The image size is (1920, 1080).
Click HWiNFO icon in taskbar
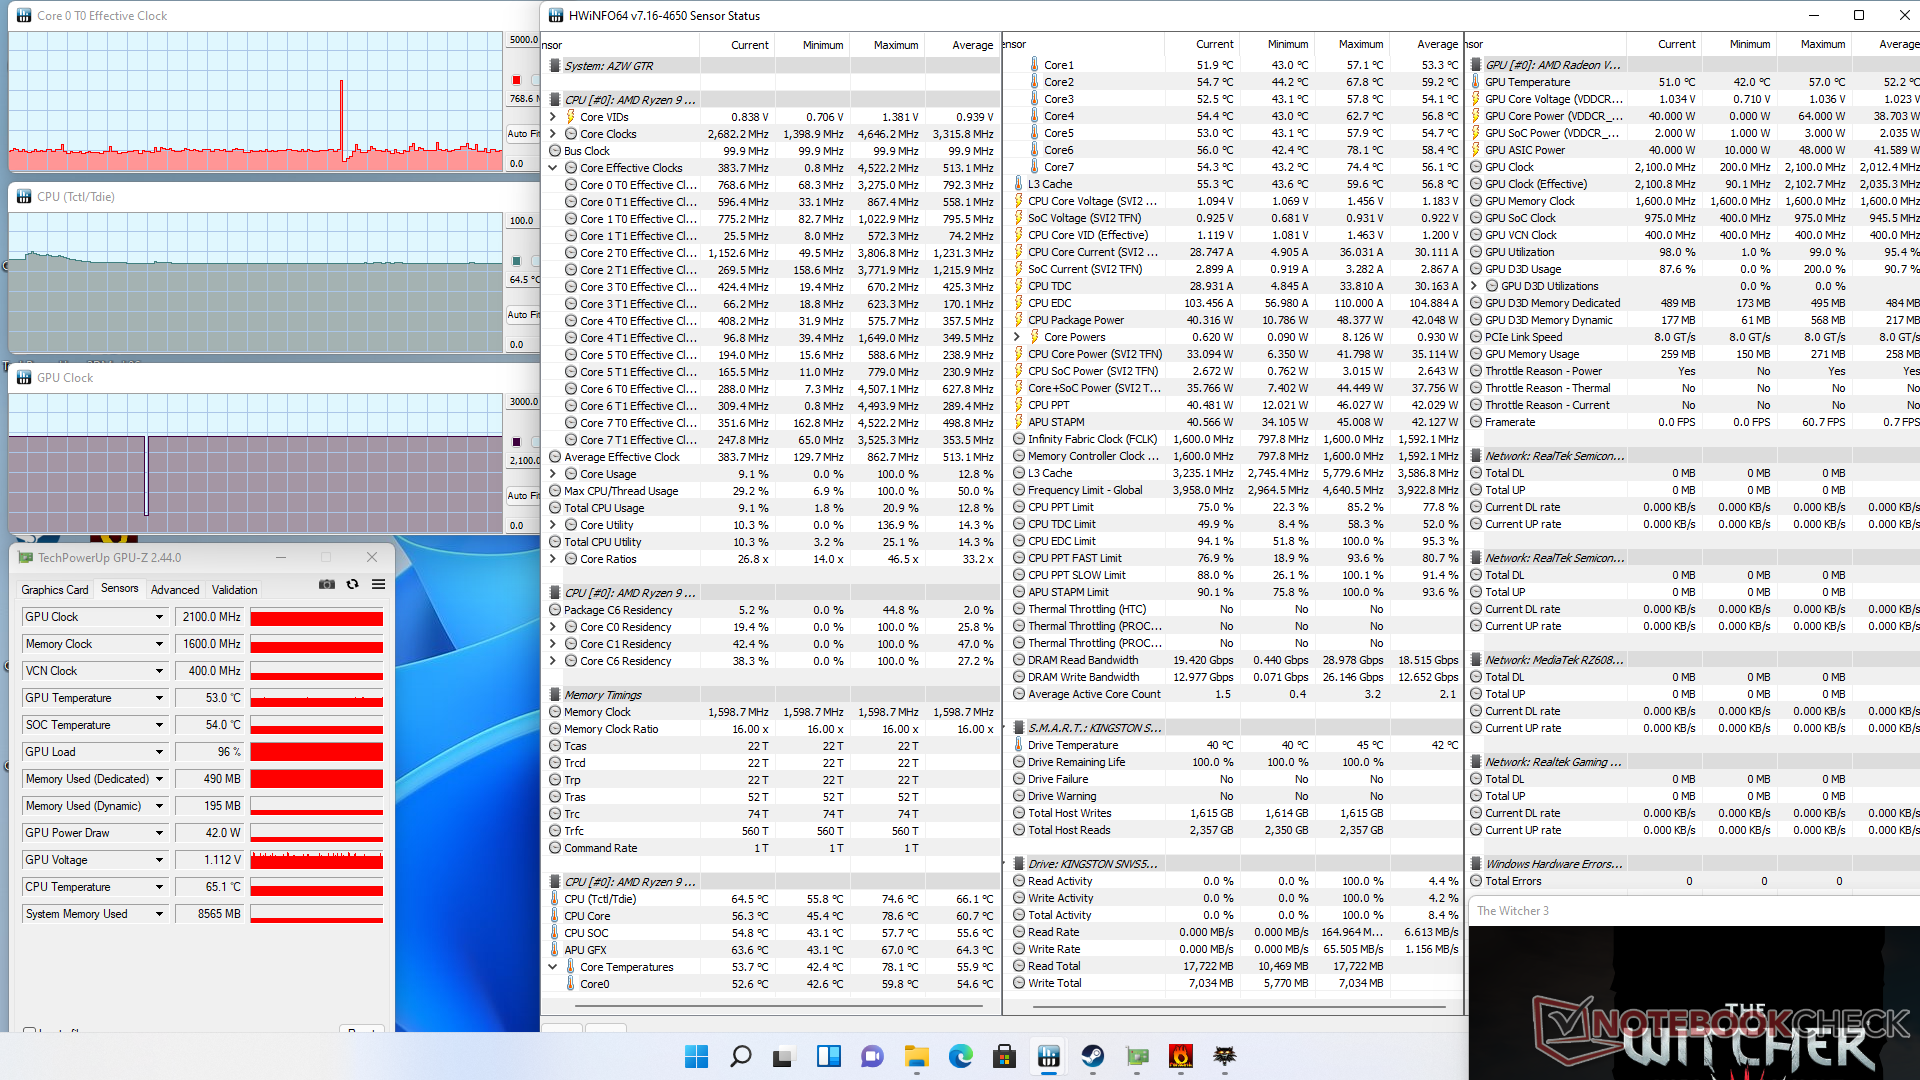pos(1048,1056)
